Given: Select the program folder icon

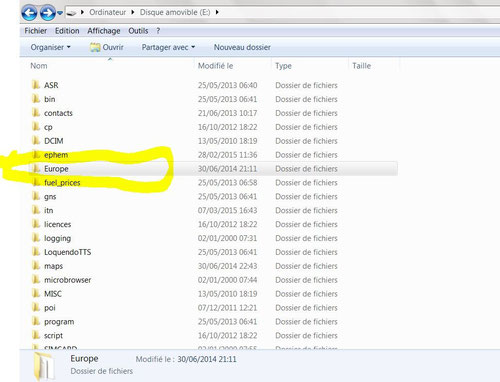Looking at the screenshot, I should point(36,321).
